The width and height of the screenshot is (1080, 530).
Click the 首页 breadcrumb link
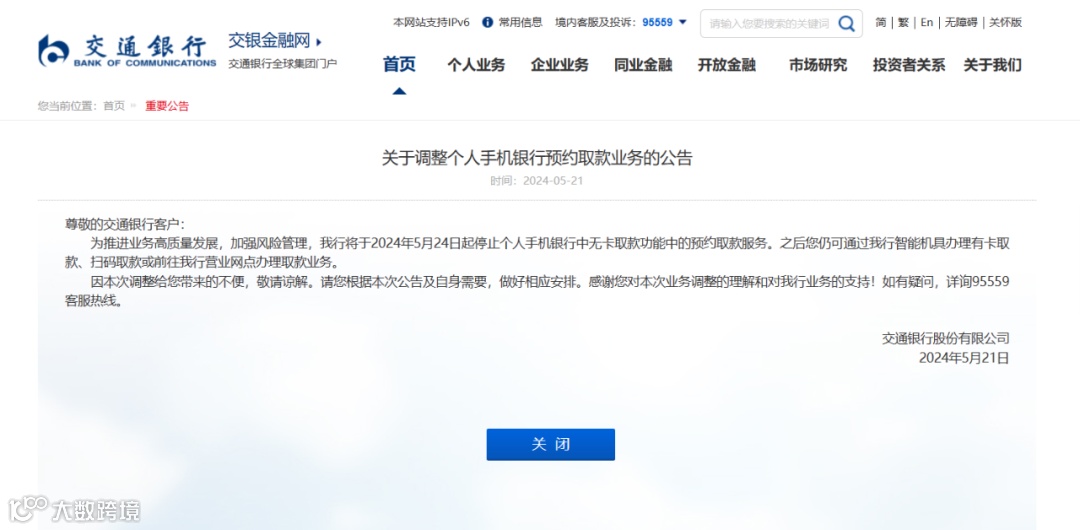[114, 106]
